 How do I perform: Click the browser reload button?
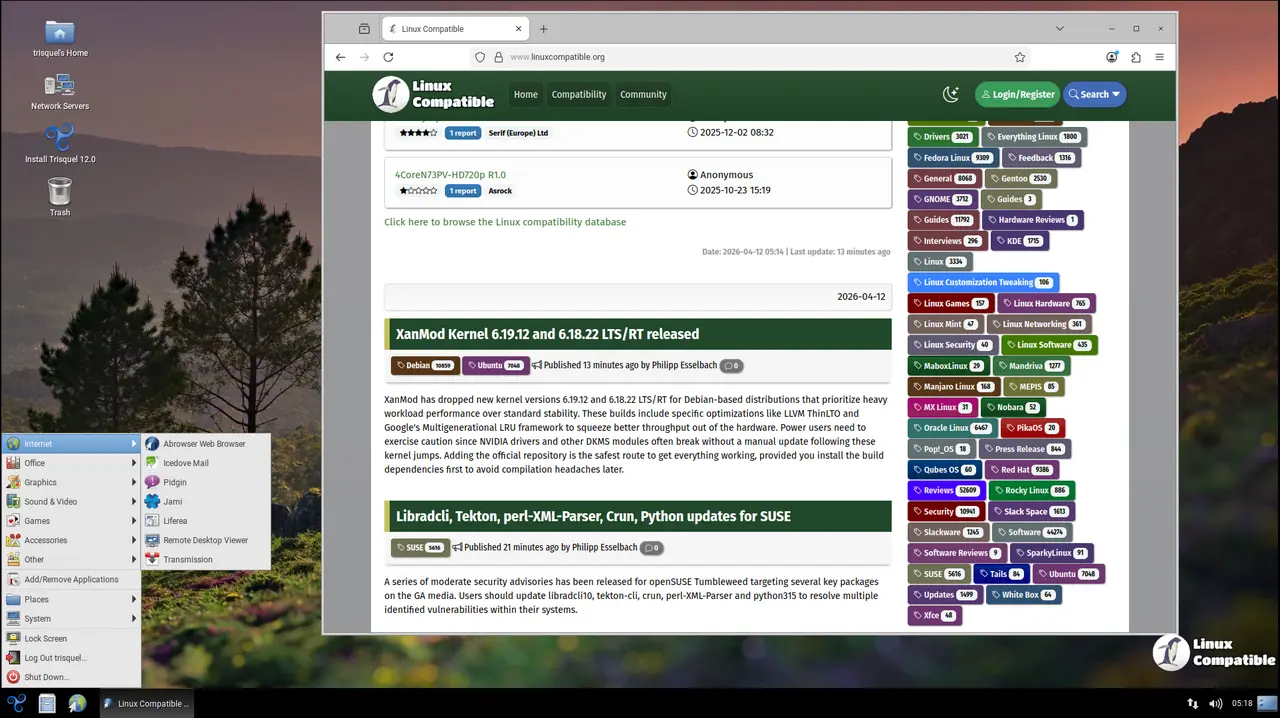388,57
